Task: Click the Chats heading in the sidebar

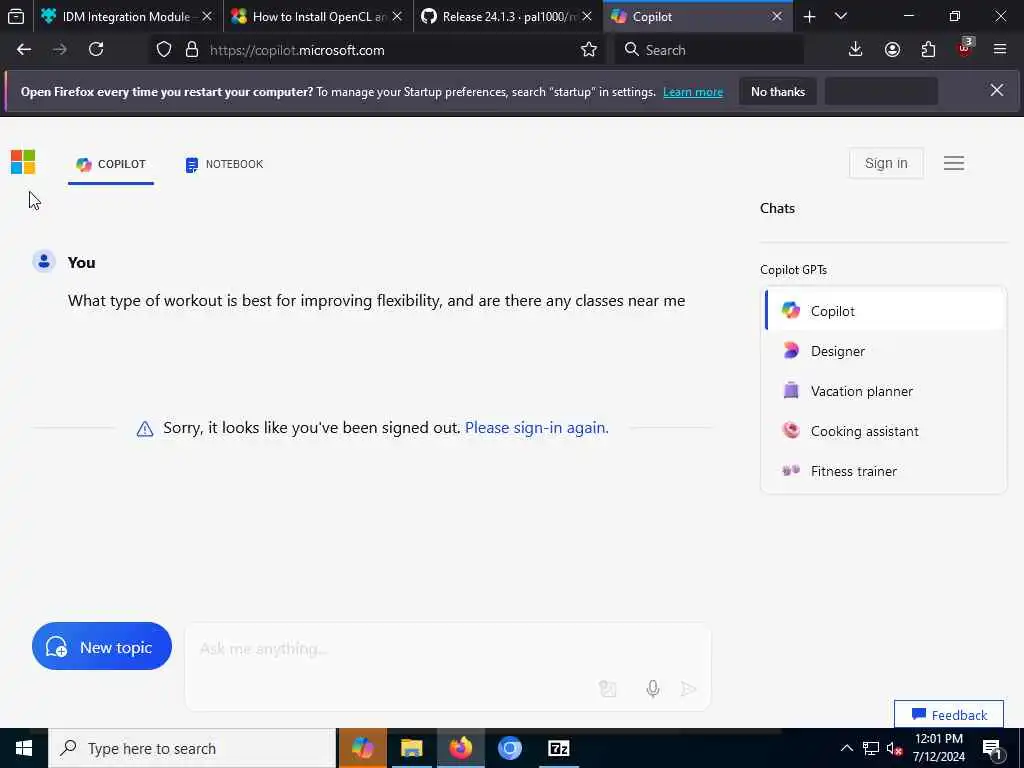Action: tap(777, 208)
